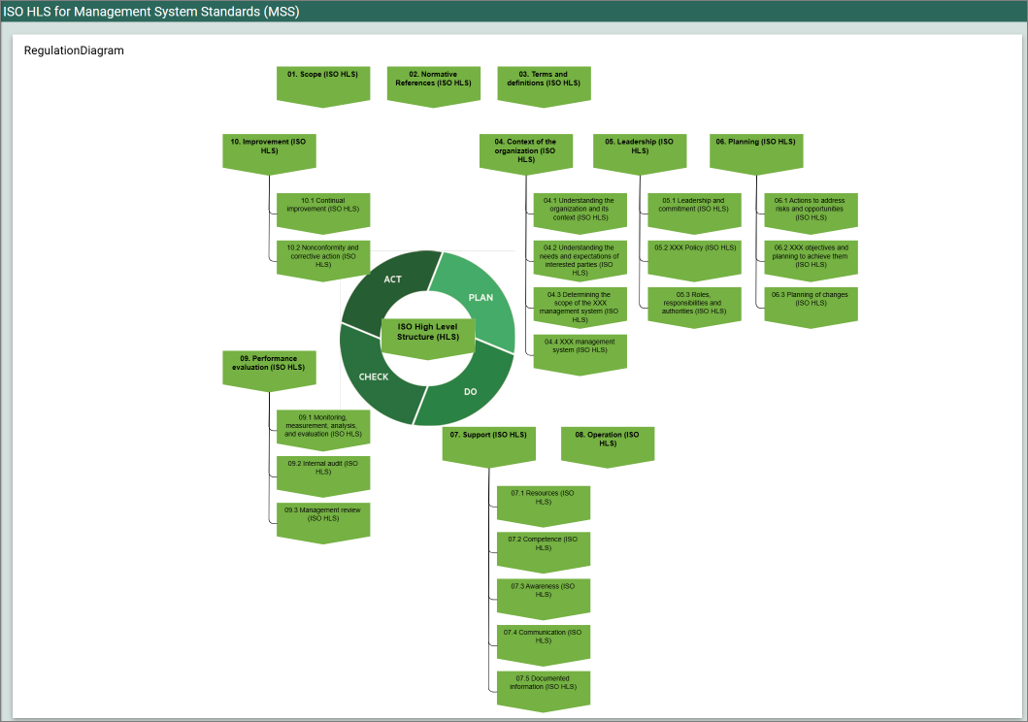
Task: Open 10.2 Nonconformity and corrective action item
Action: pos(323,256)
